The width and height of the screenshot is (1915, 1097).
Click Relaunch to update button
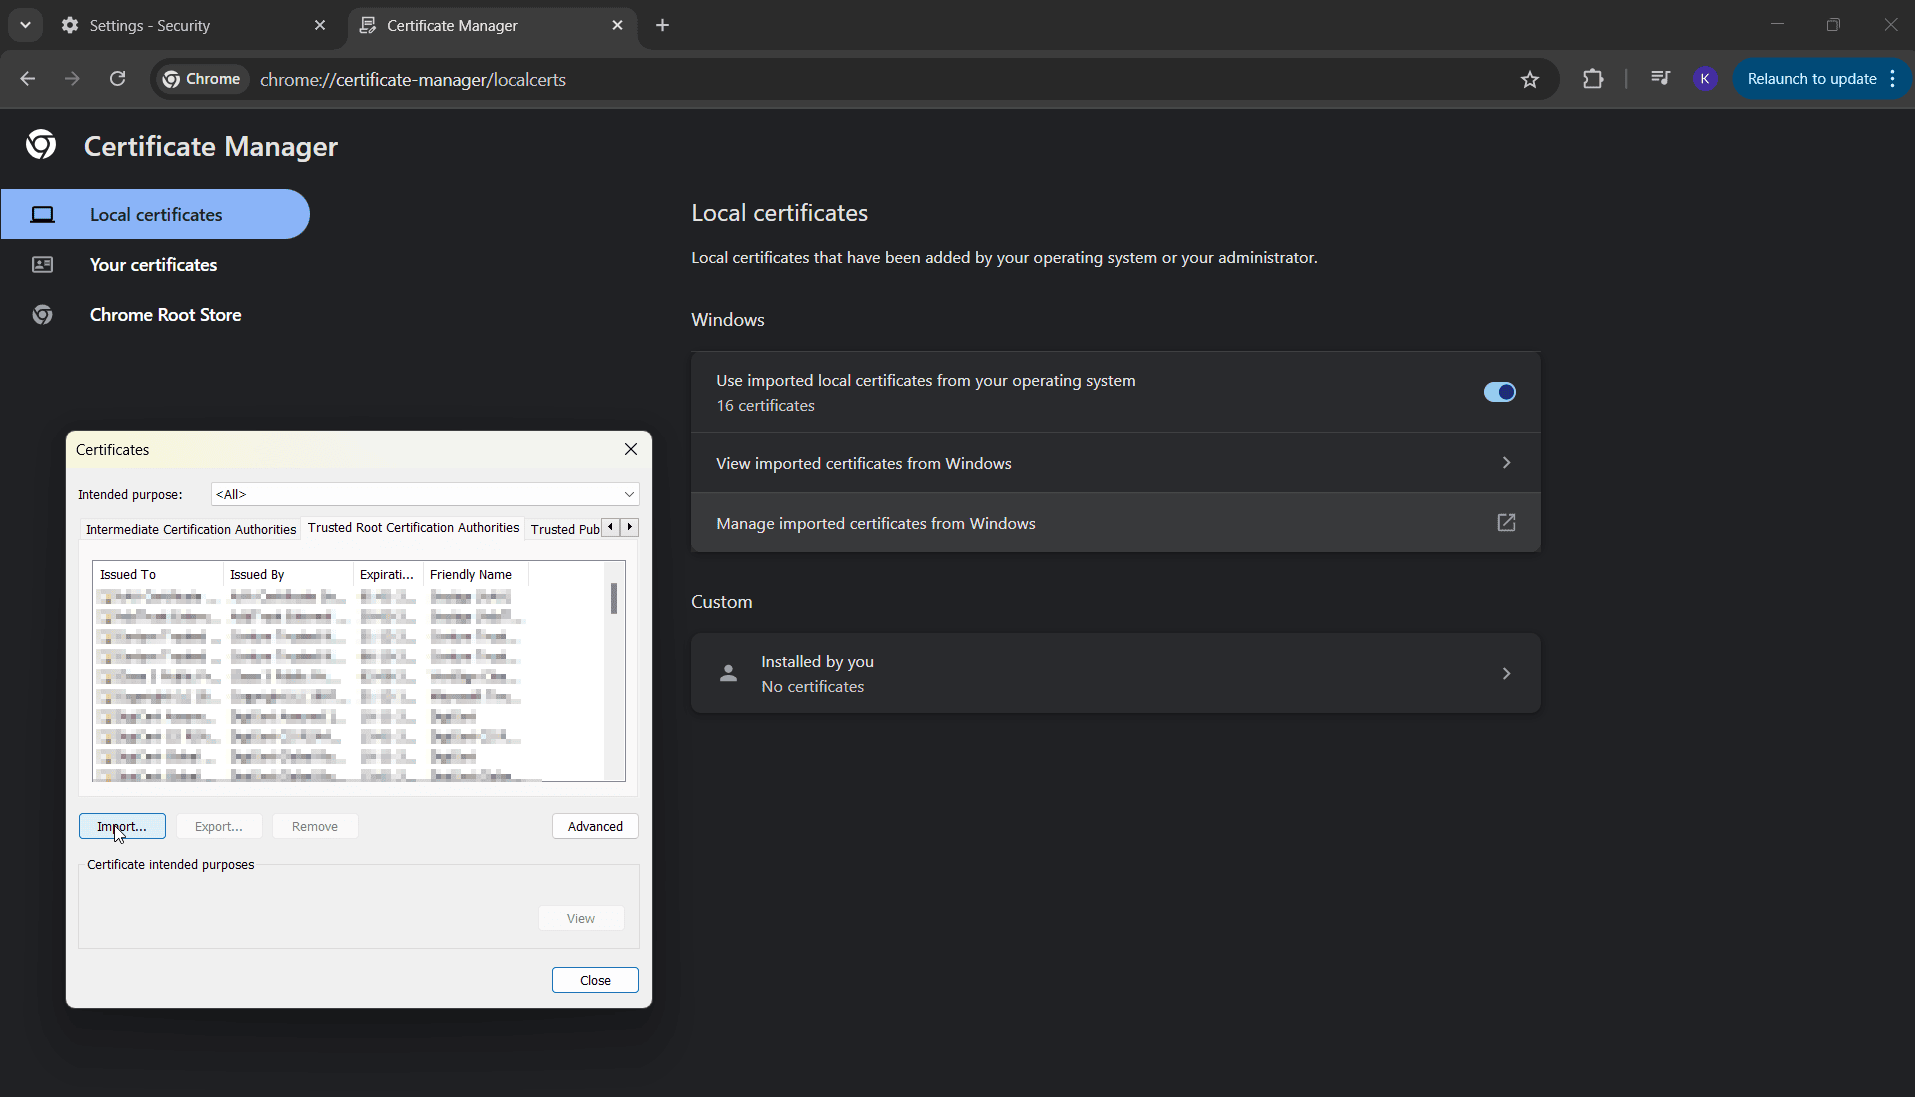[1811, 79]
